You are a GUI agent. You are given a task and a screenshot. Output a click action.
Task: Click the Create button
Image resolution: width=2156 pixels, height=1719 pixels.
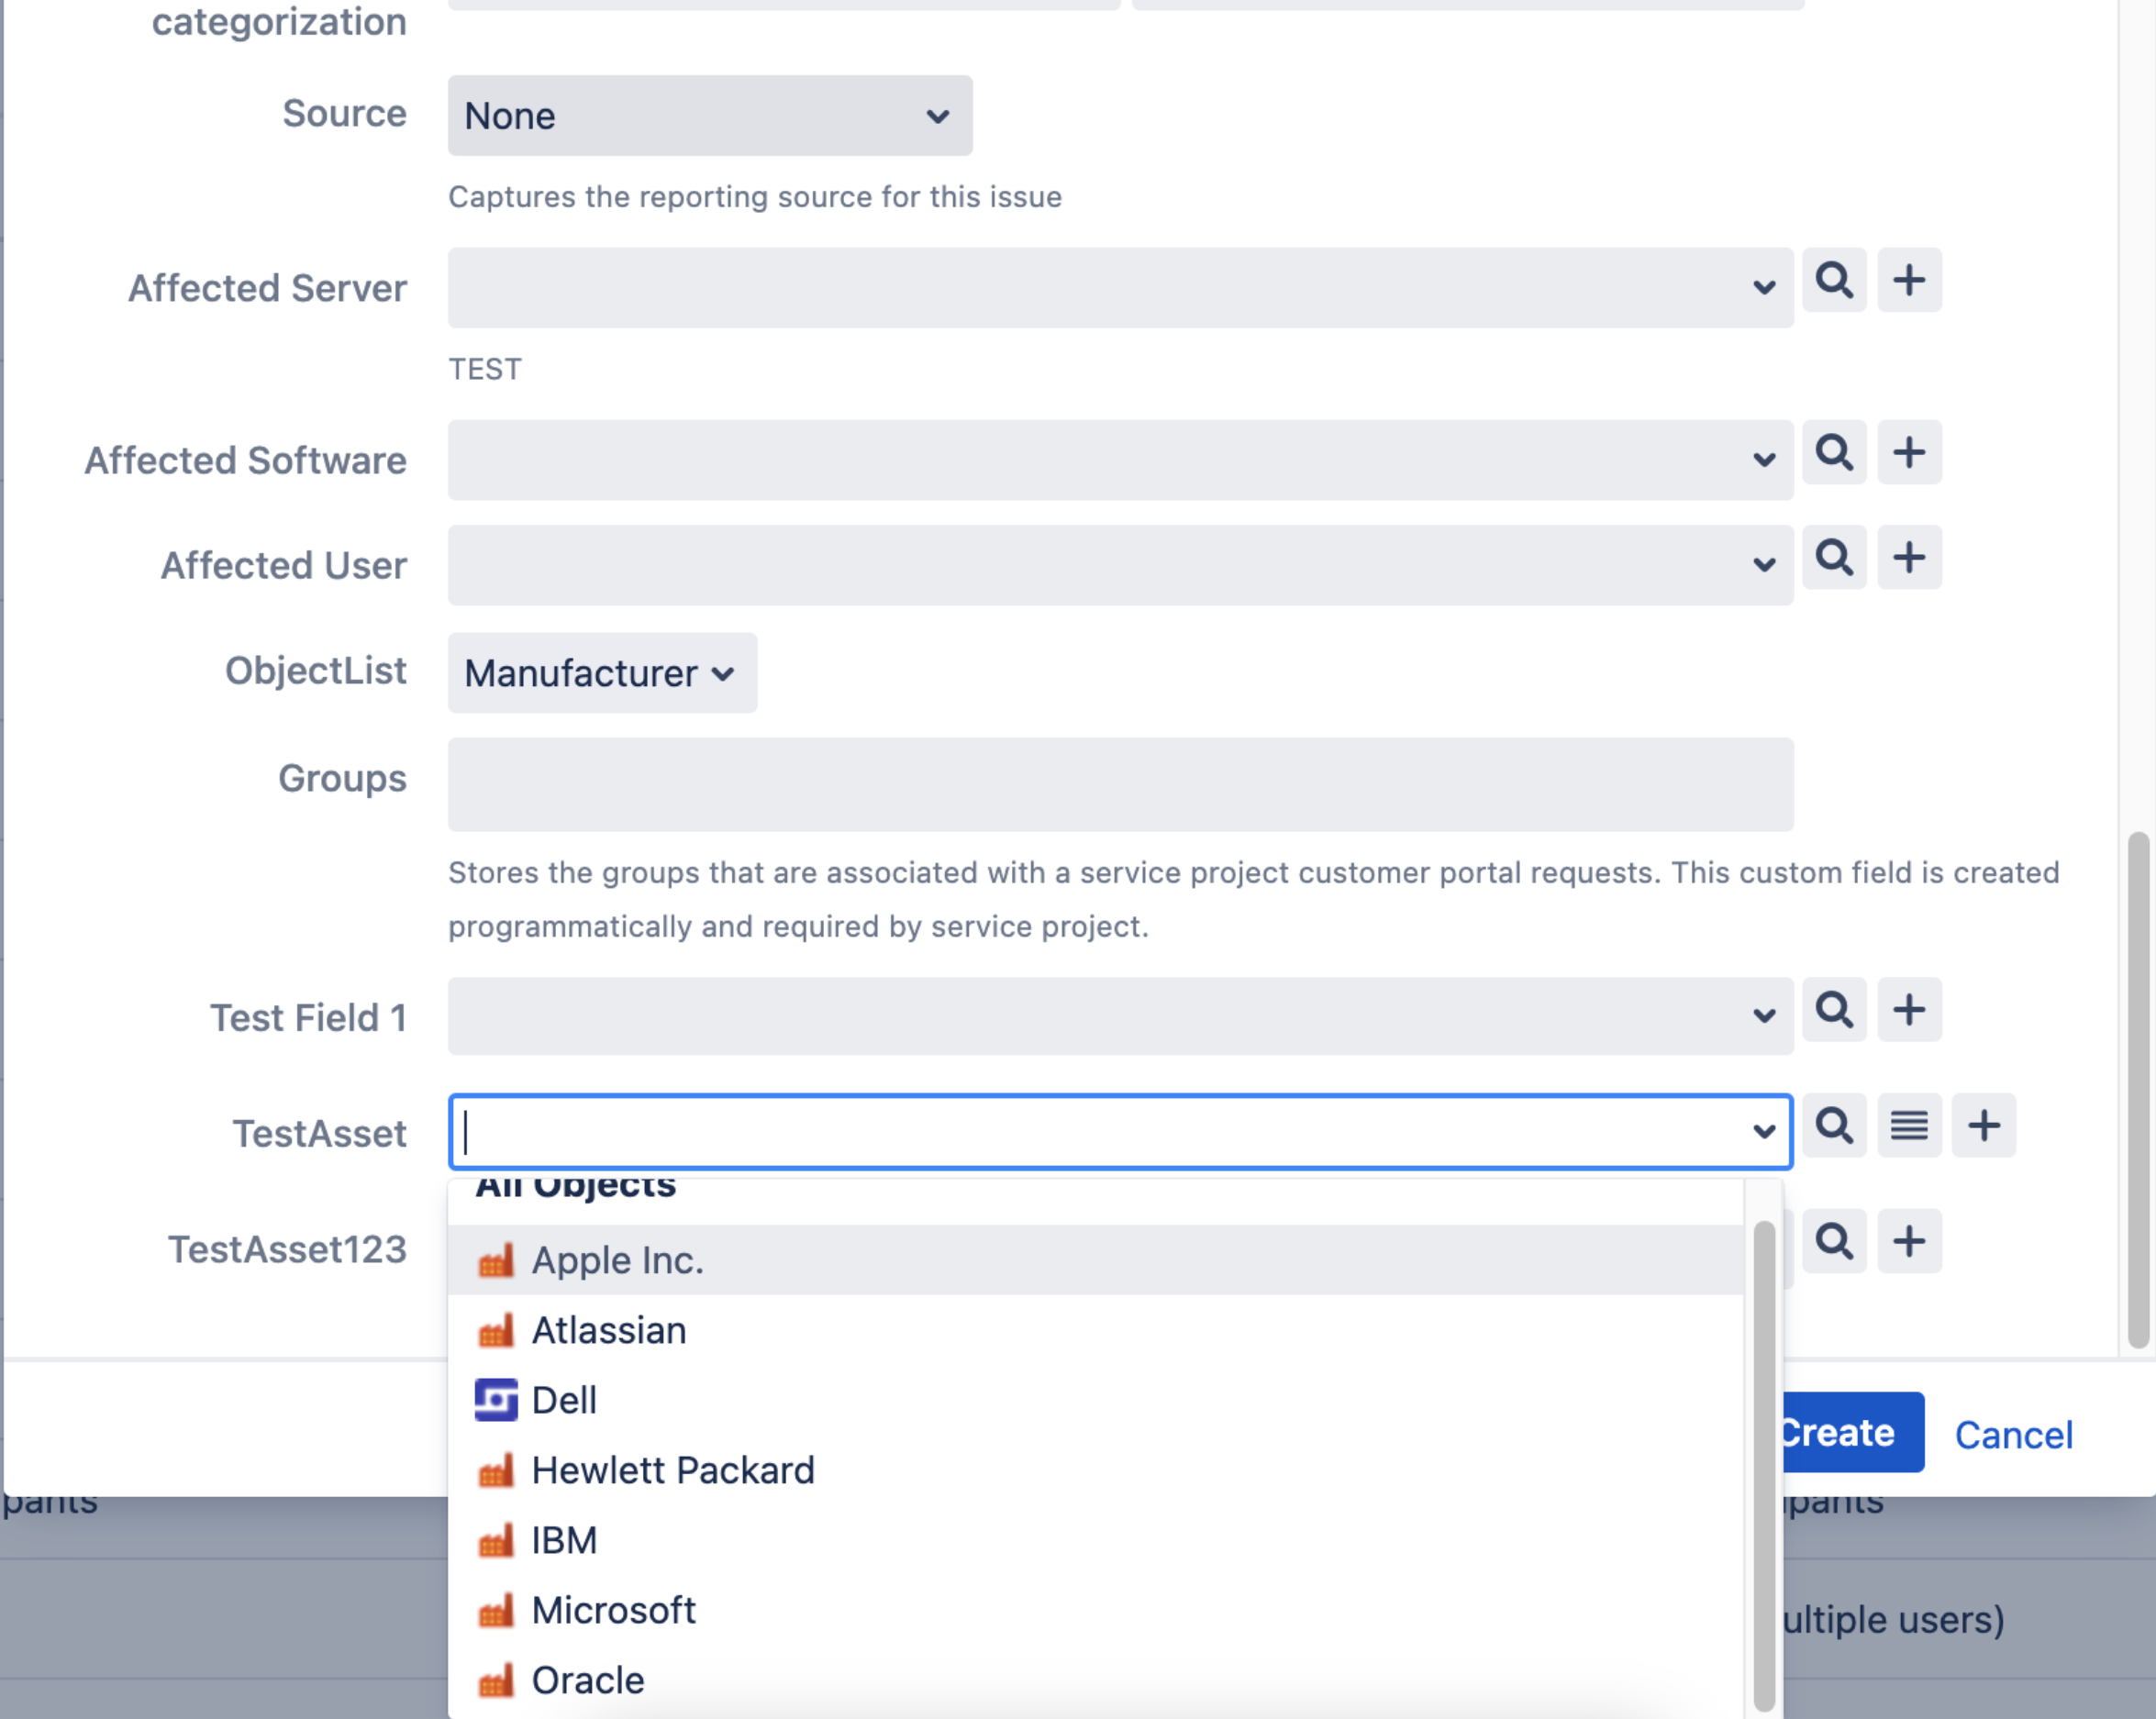[1853, 1432]
